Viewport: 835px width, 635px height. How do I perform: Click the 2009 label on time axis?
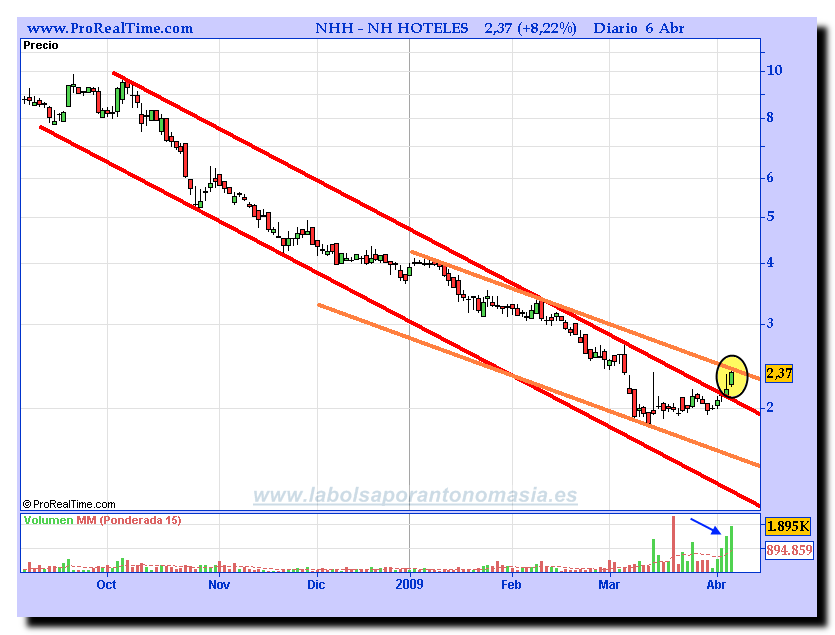point(409,584)
